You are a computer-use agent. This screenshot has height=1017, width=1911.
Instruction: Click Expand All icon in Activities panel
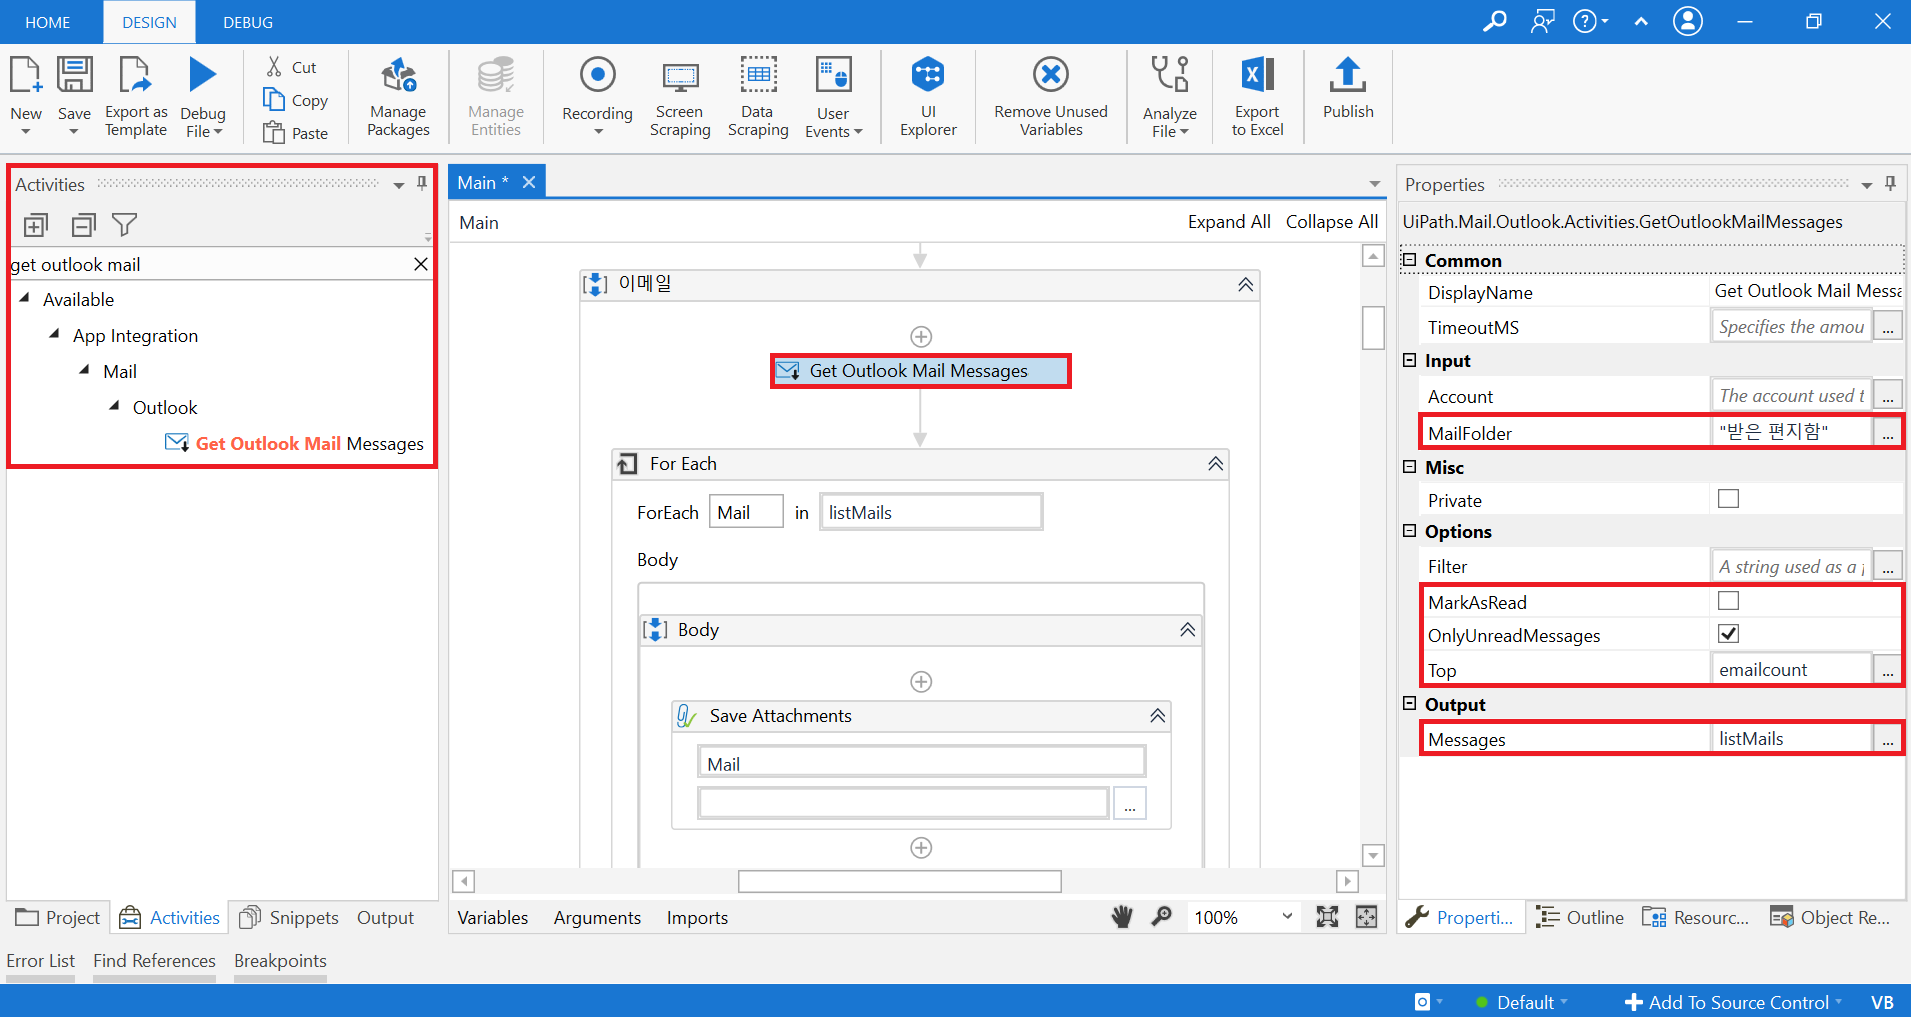coord(36,225)
